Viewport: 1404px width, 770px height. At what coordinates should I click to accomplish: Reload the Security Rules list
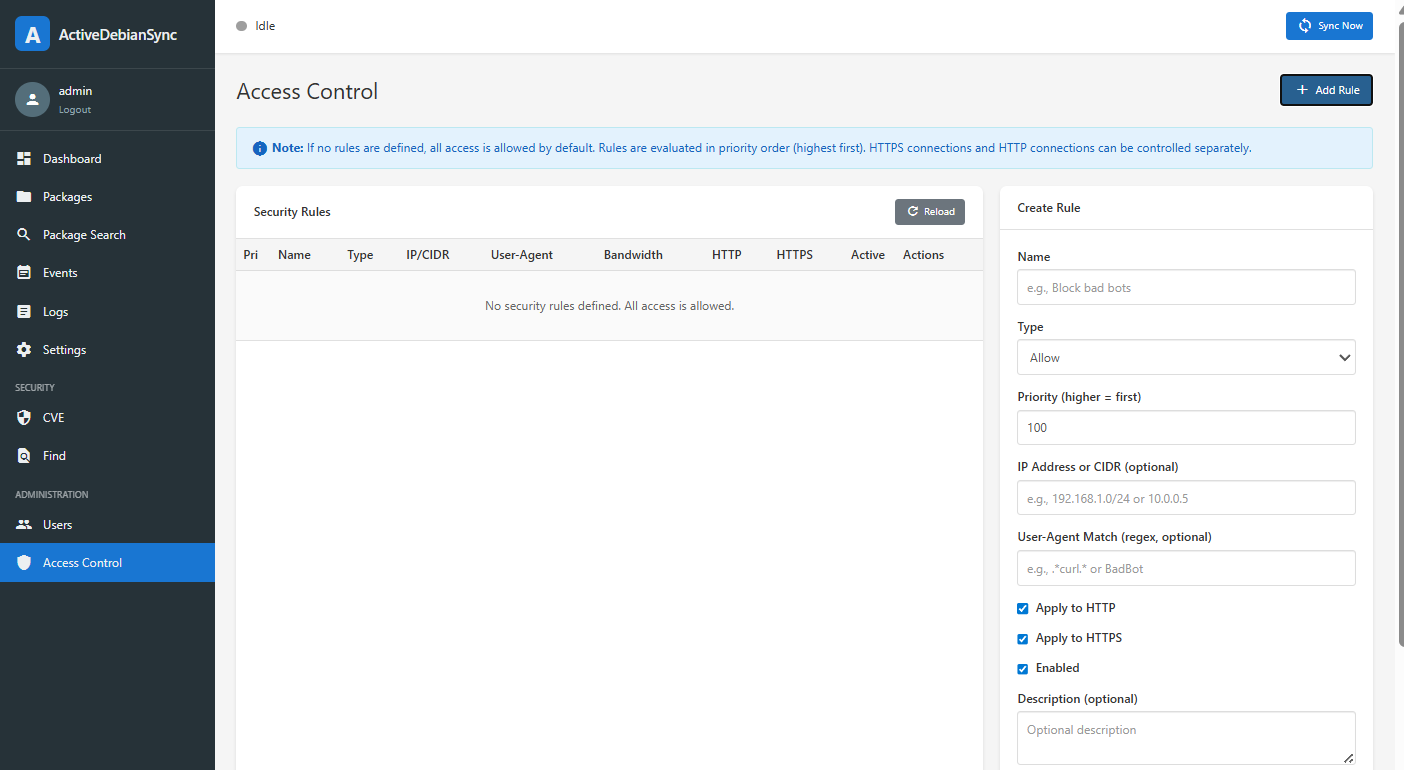[929, 212]
